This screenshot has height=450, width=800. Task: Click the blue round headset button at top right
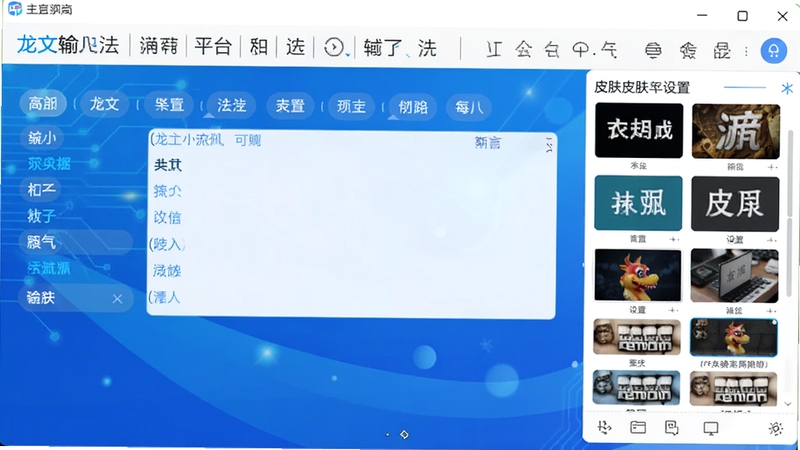(773, 51)
